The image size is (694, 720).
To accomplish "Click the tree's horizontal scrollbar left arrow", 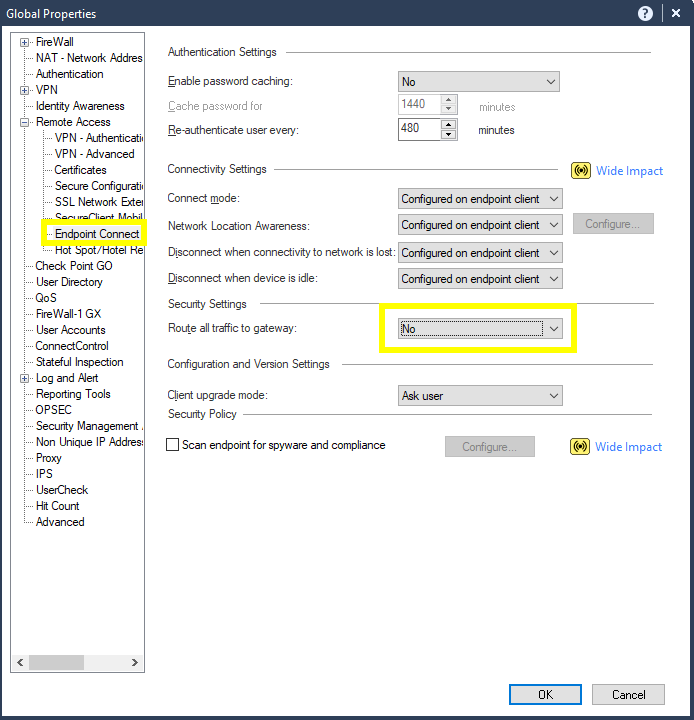I will (x=20, y=662).
